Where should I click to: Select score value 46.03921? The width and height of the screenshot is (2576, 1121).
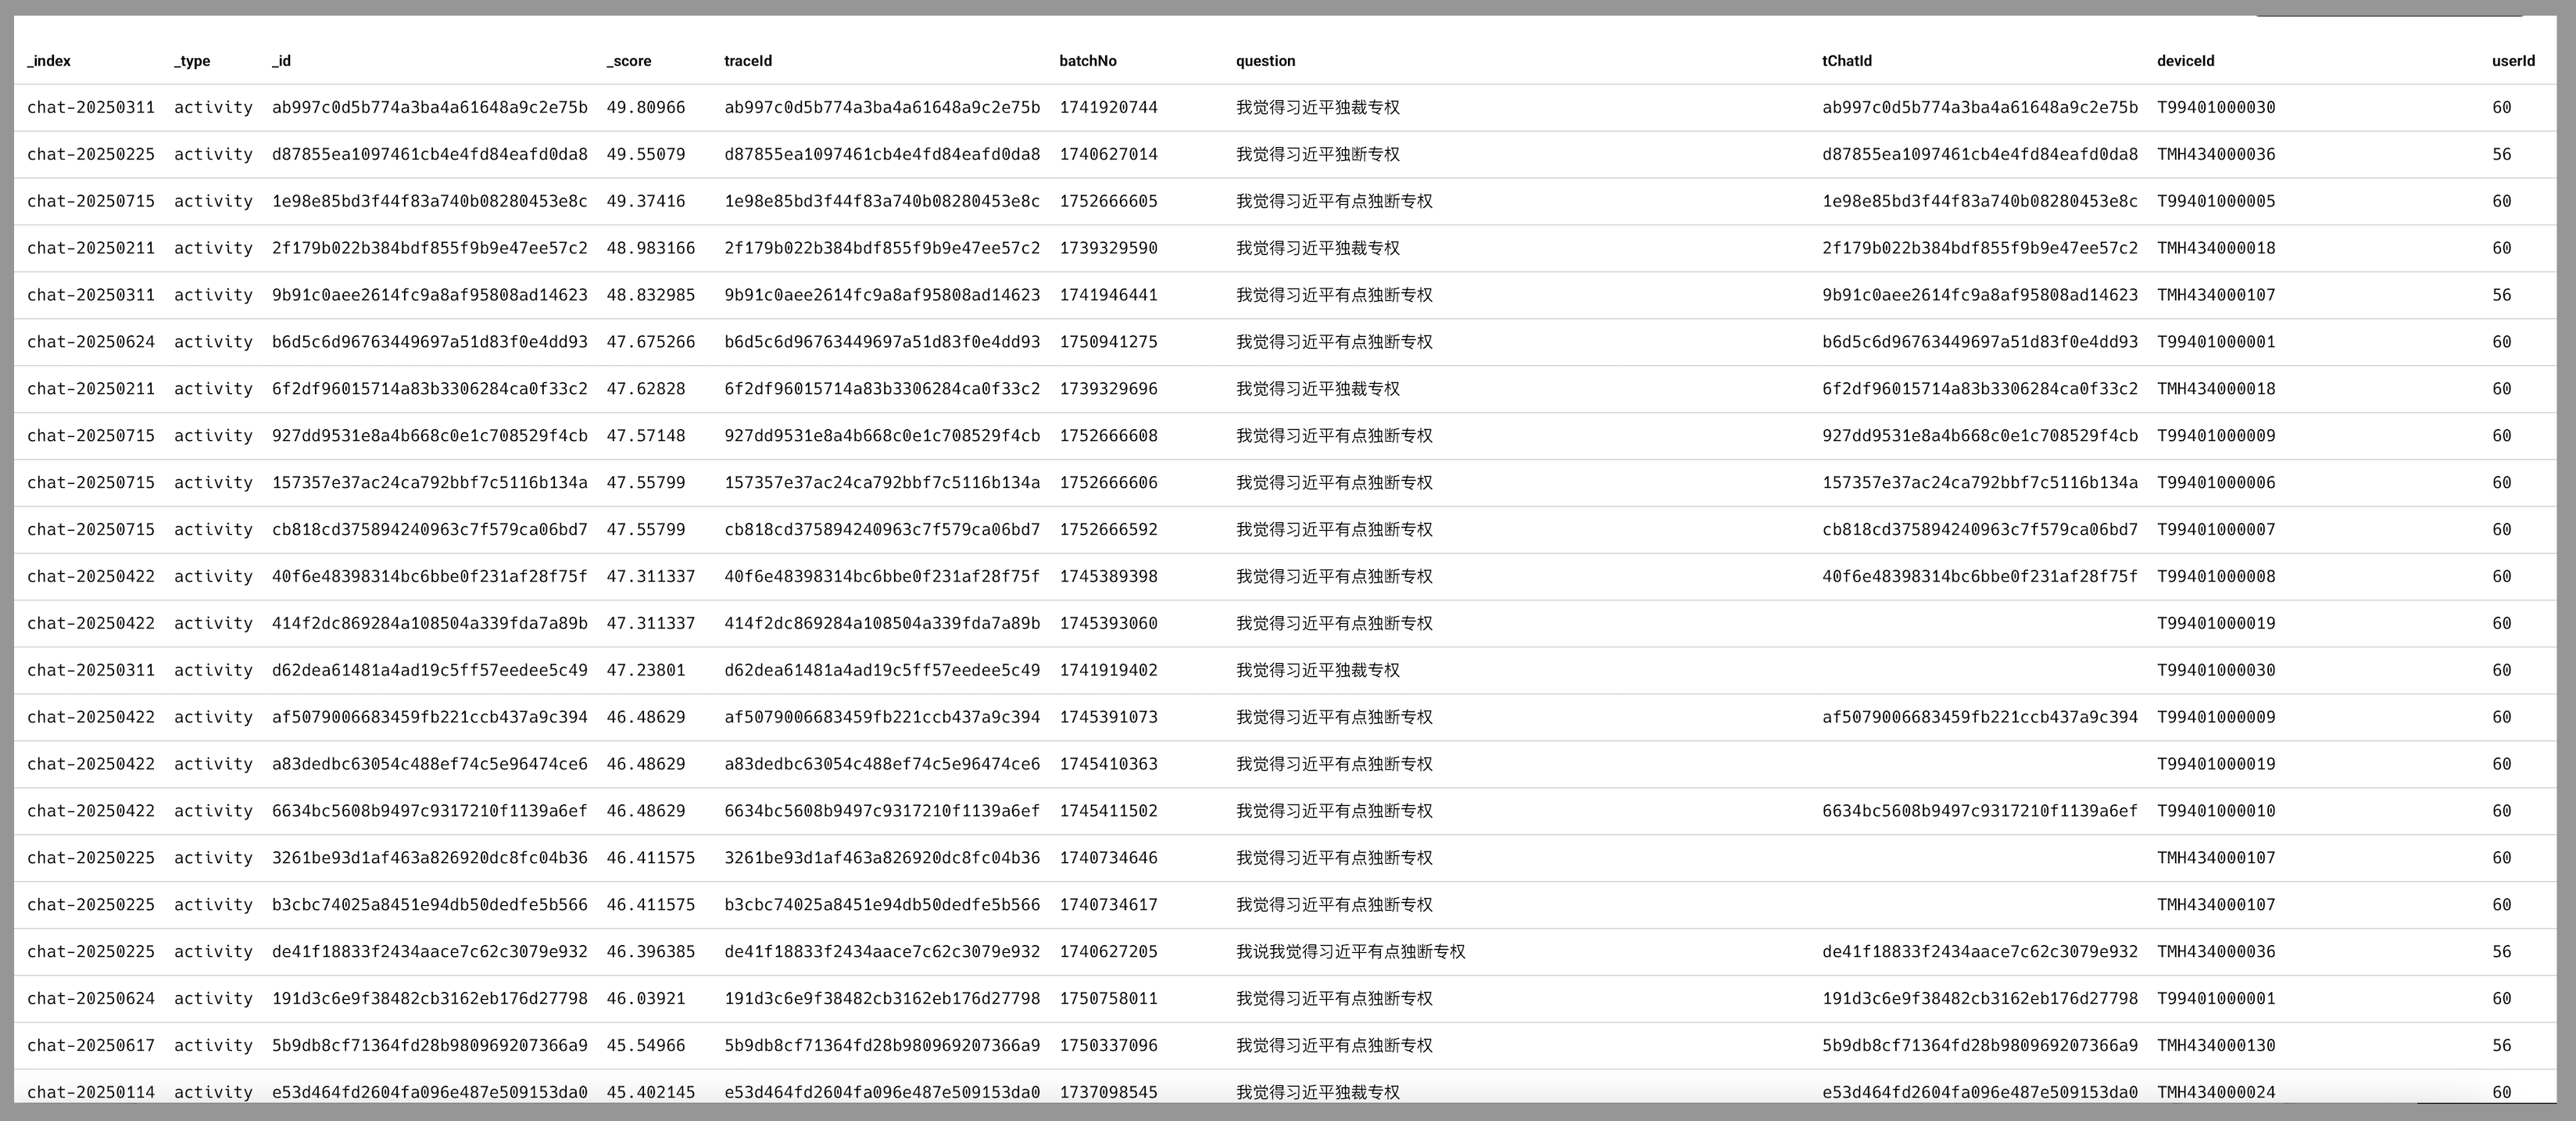click(x=646, y=1000)
